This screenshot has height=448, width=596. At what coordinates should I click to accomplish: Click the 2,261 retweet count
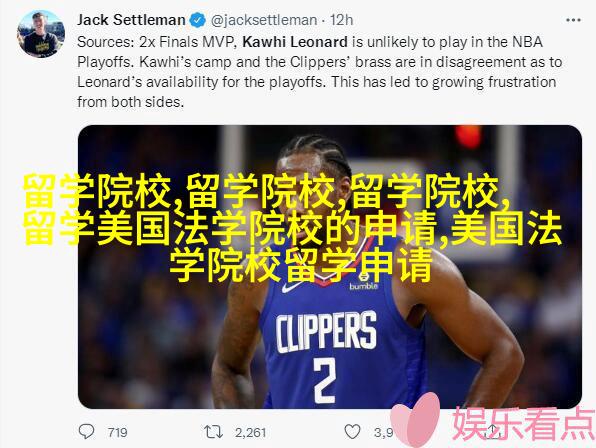pos(250,432)
